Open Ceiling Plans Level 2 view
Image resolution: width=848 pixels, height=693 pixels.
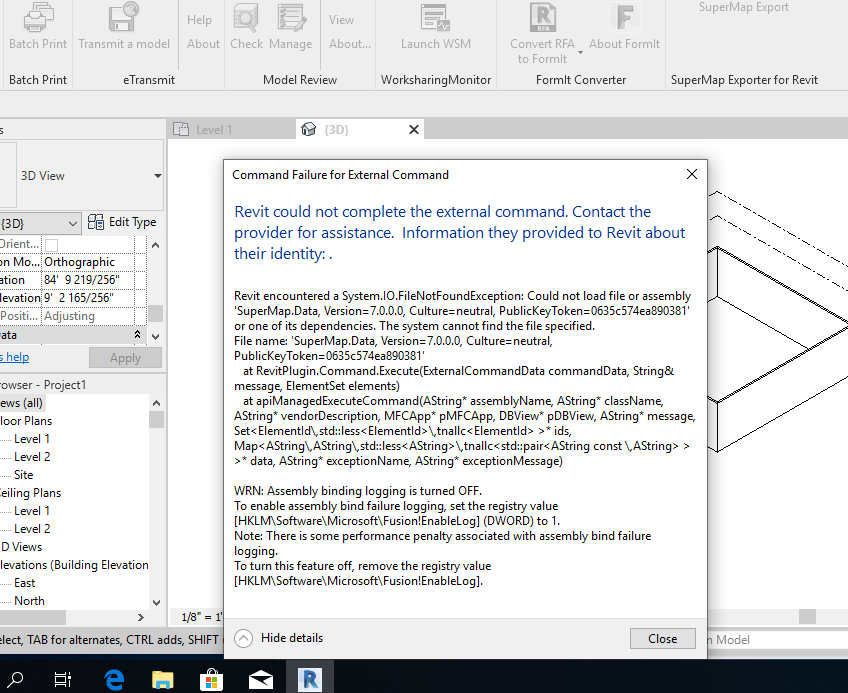(x=32, y=529)
